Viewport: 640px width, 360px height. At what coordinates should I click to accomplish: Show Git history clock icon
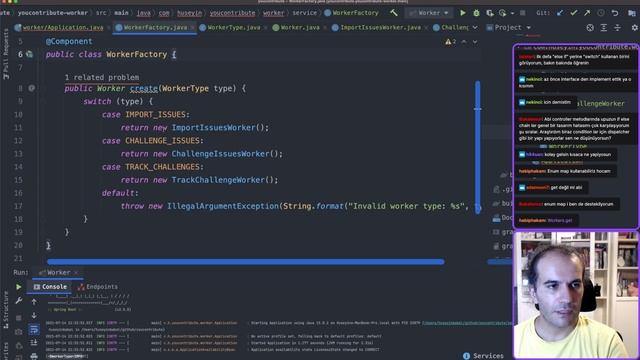tap(601, 13)
